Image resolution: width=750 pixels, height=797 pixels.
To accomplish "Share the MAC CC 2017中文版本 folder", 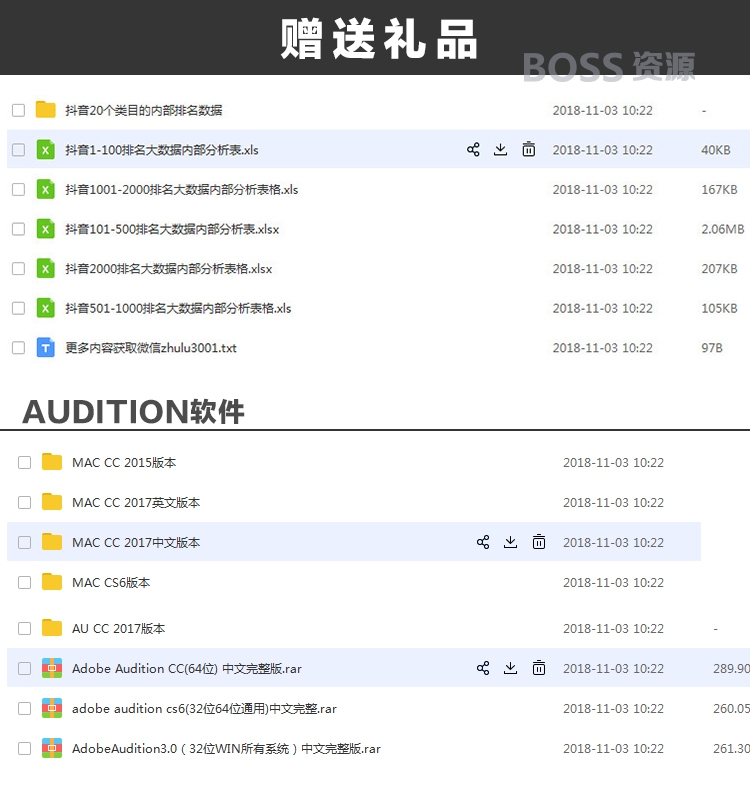I will coord(483,542).
